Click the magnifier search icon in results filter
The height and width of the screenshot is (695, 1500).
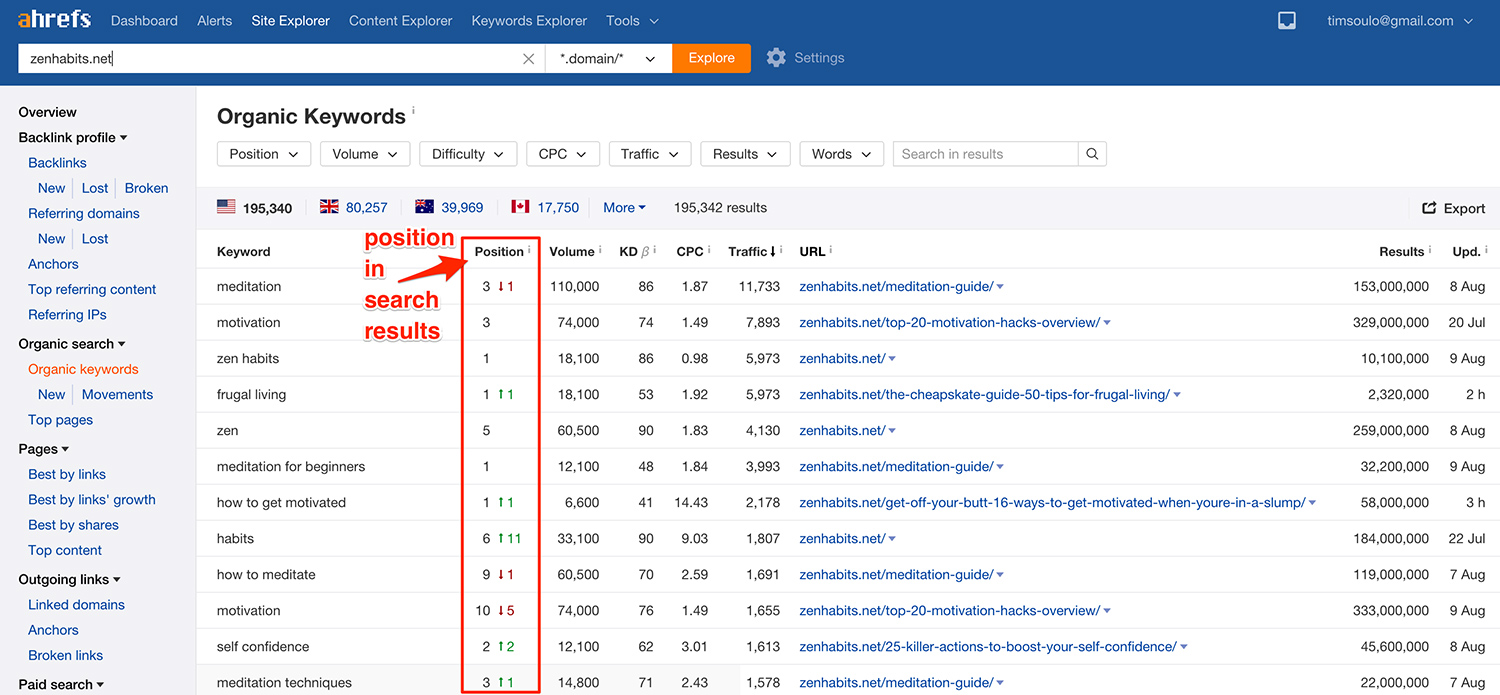(x=1092, y=154)
